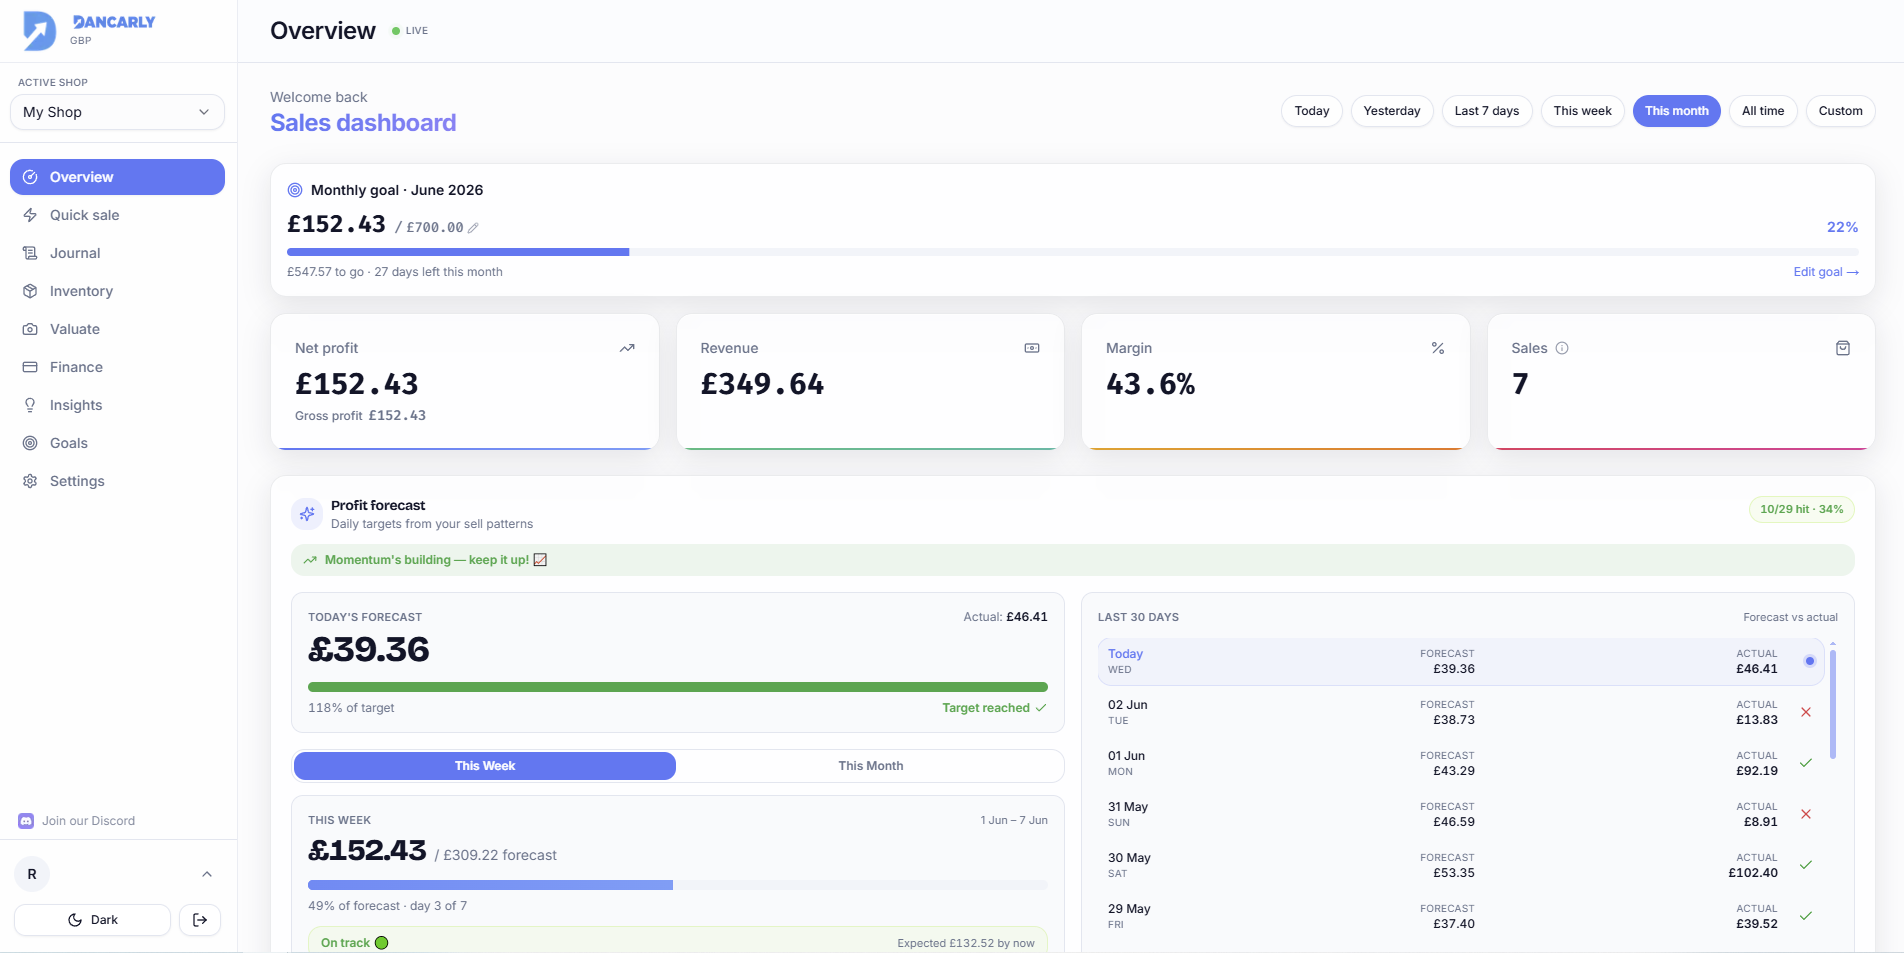Click the green check for 01 Jun
Image resolution: width=1904 pixels, height=953 pixels.
(x=1806, y=763)
